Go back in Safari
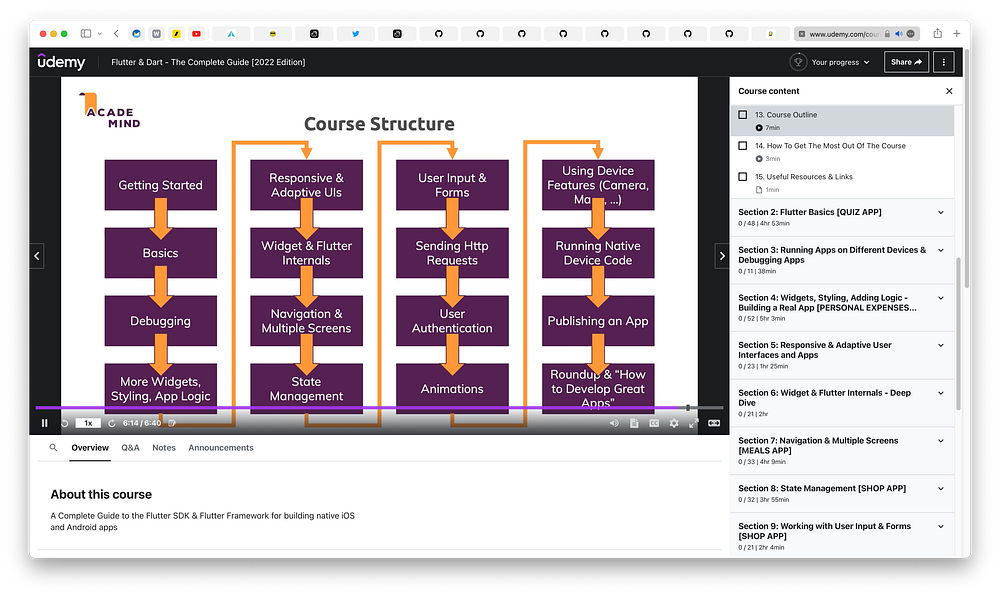The height and width of the screenshot is (597, 1000). 116,34
